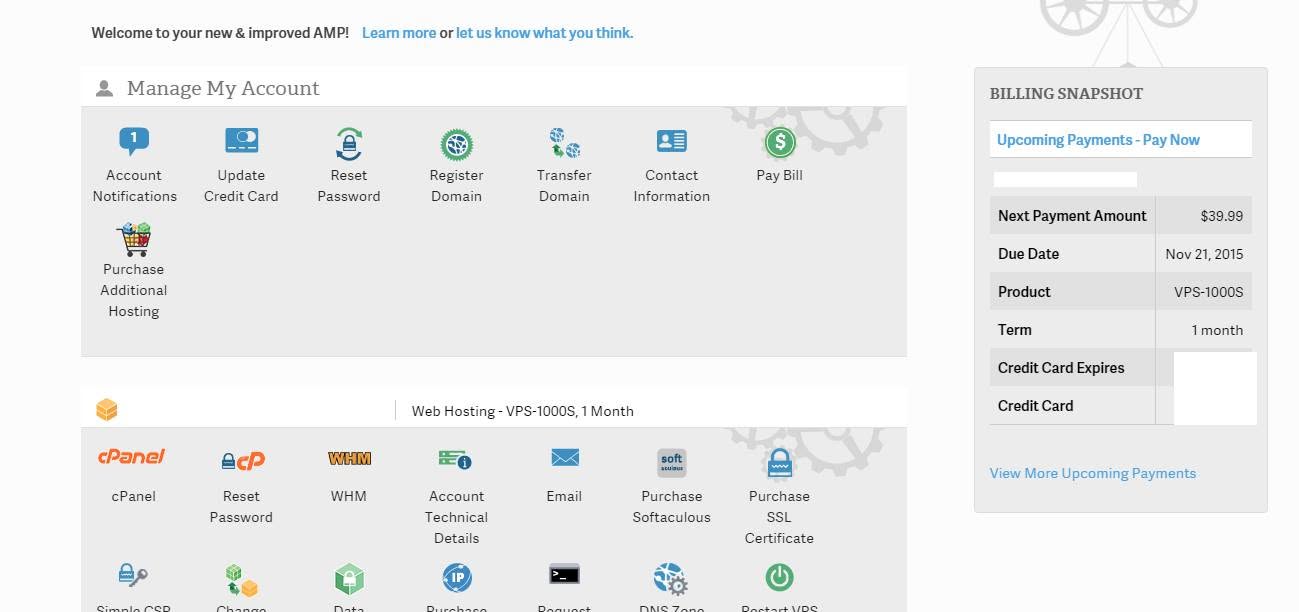Open the Request terminal icon

(x=565, y=575)
